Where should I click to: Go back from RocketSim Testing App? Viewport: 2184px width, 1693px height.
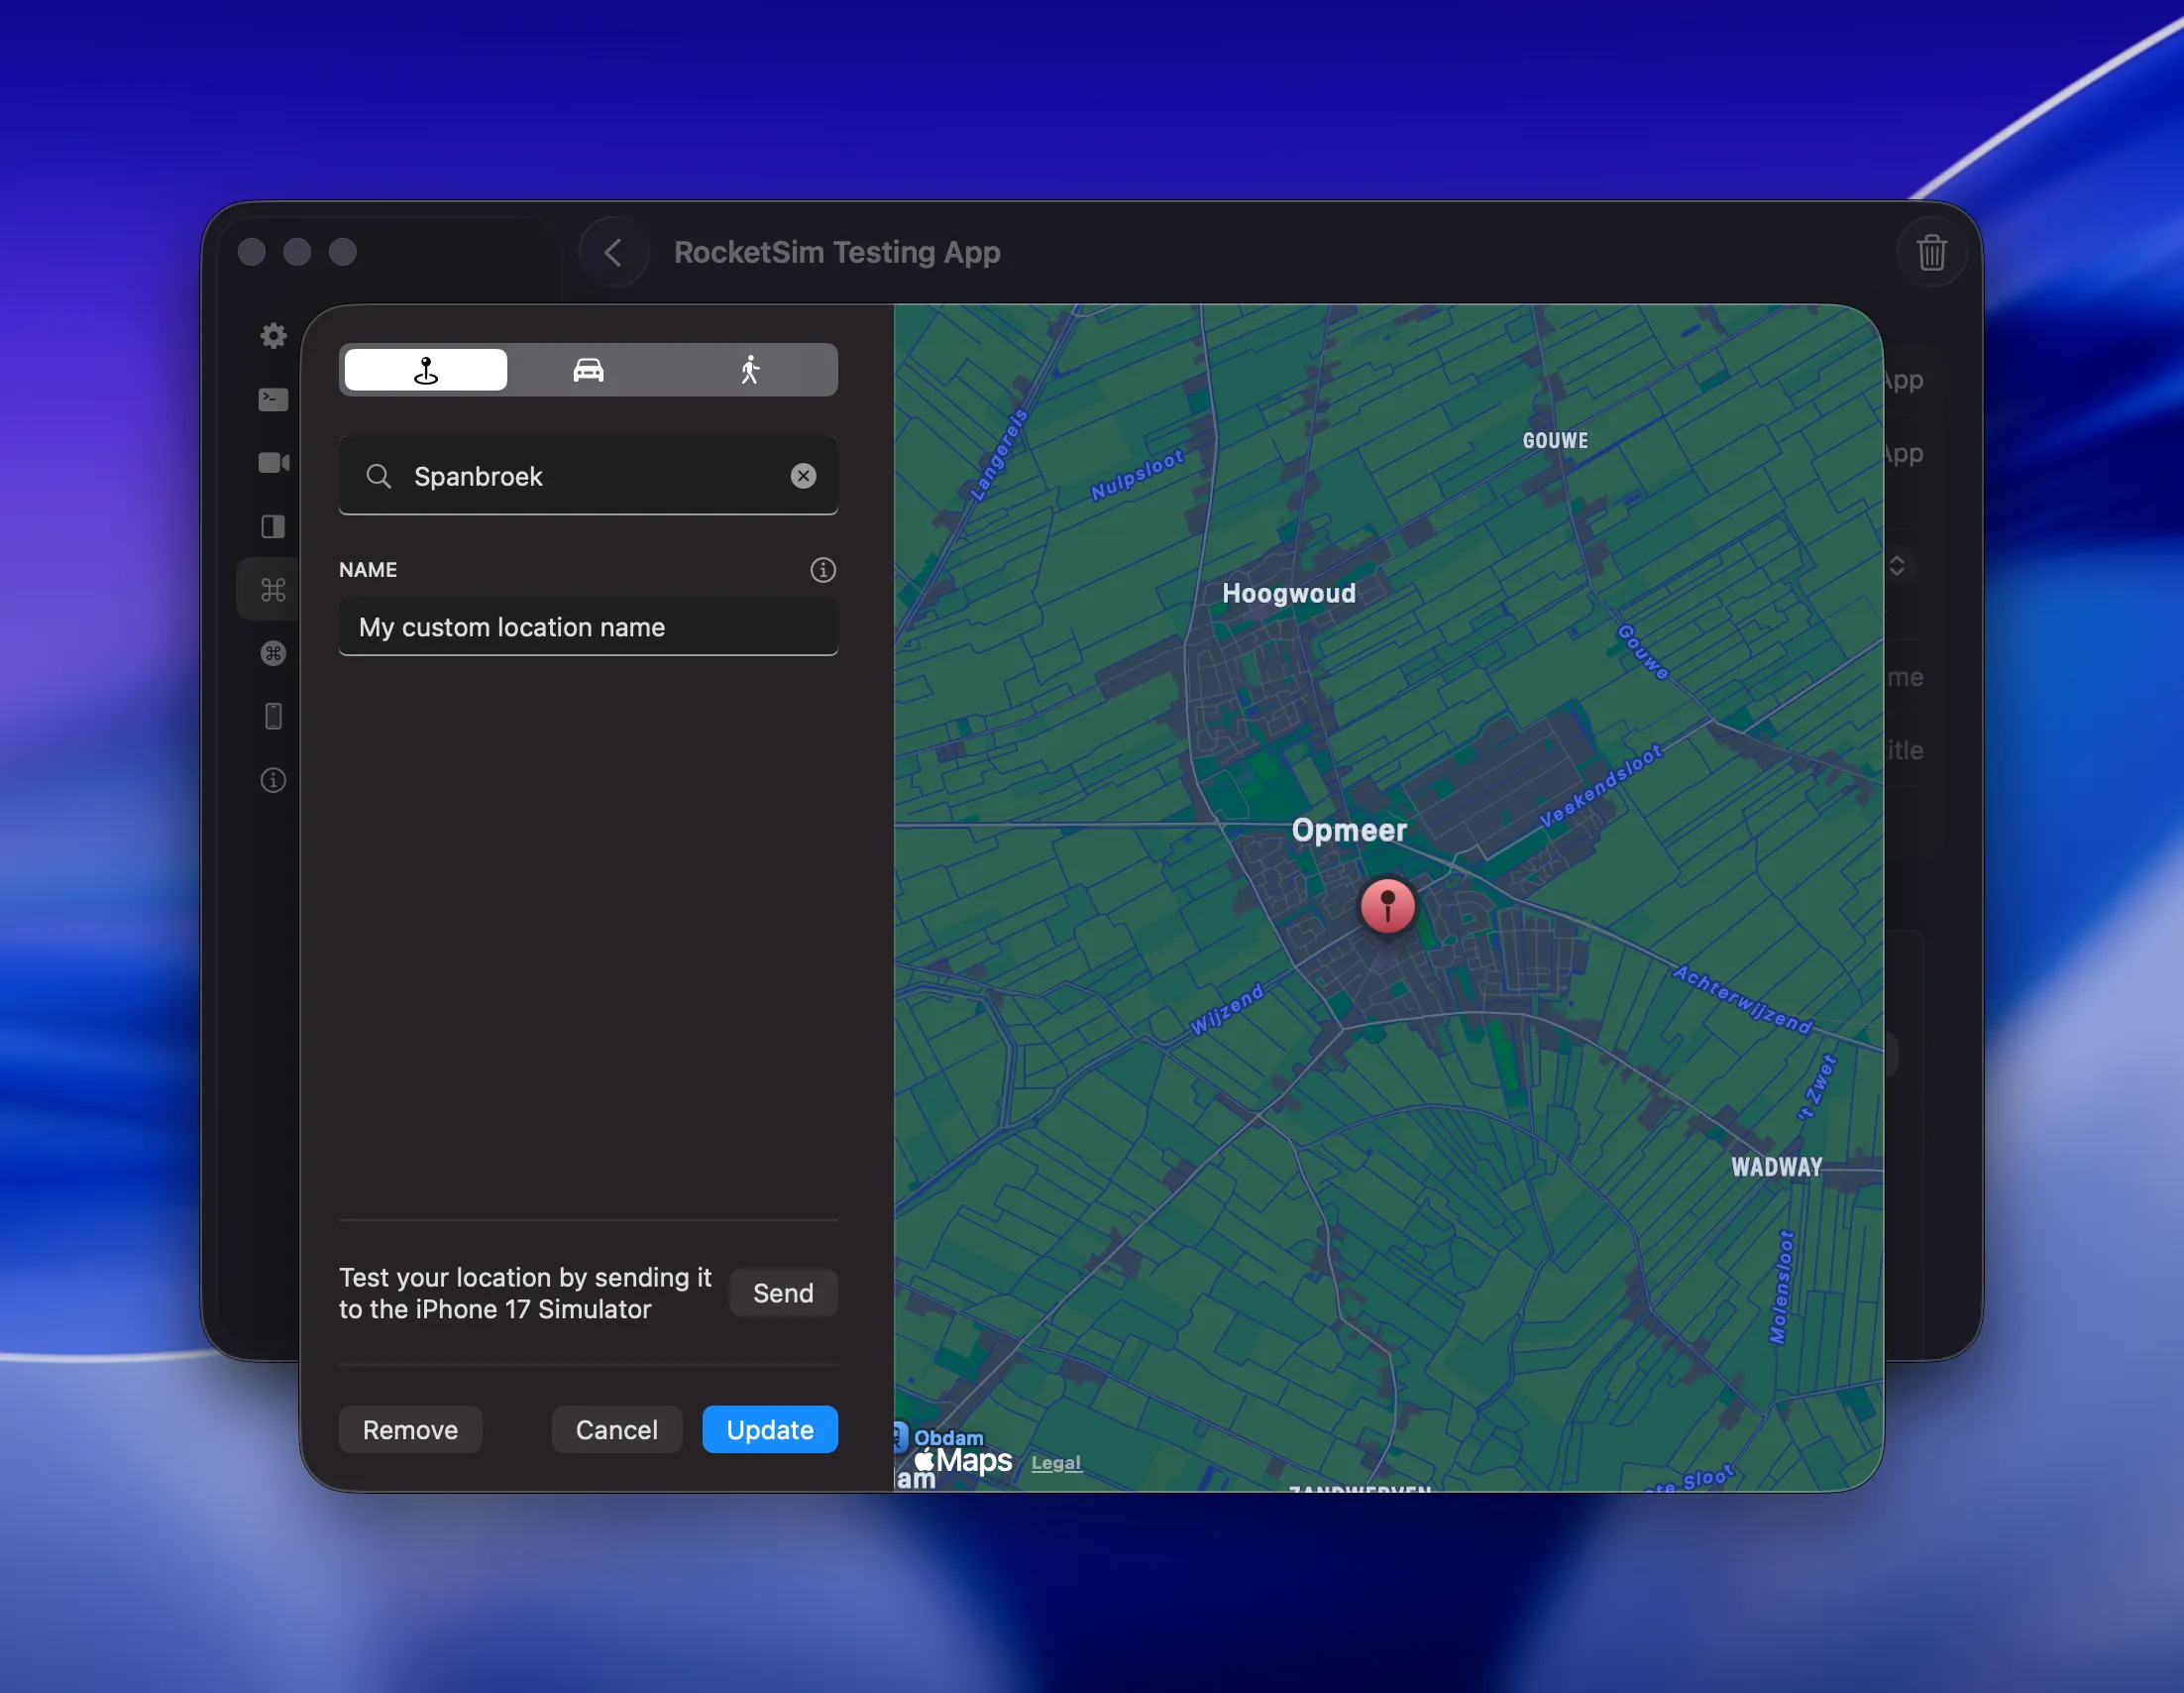coord(614,252)
